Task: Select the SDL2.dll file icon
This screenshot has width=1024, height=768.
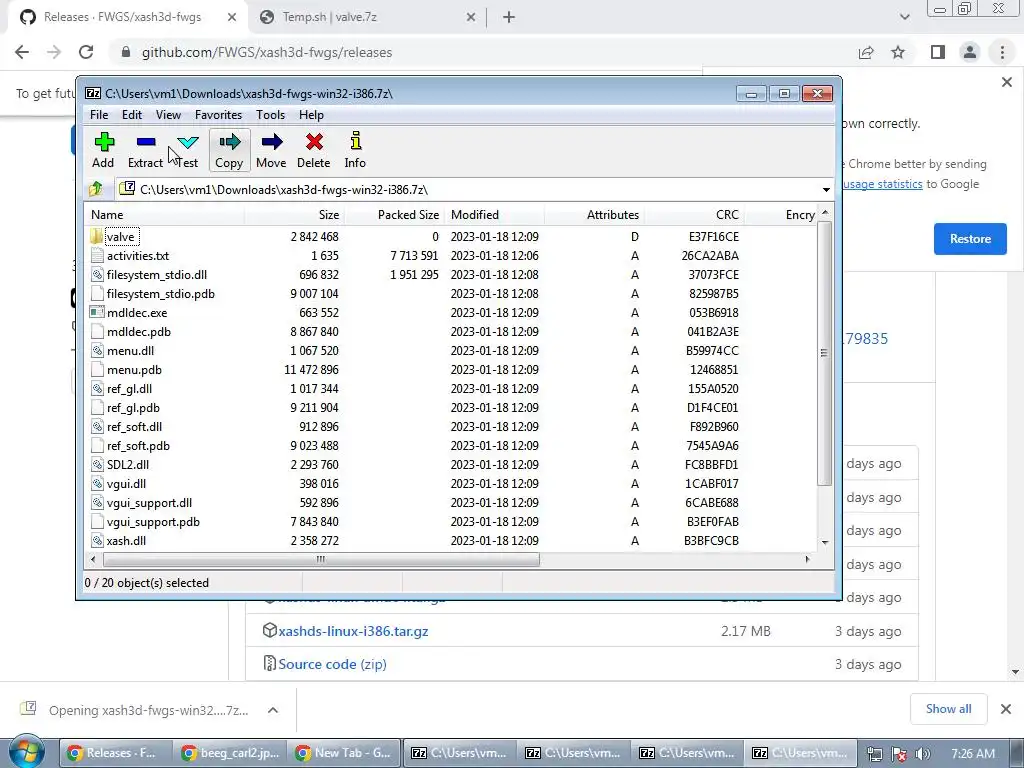Action: pyautogui.click(x=97, y=464)
